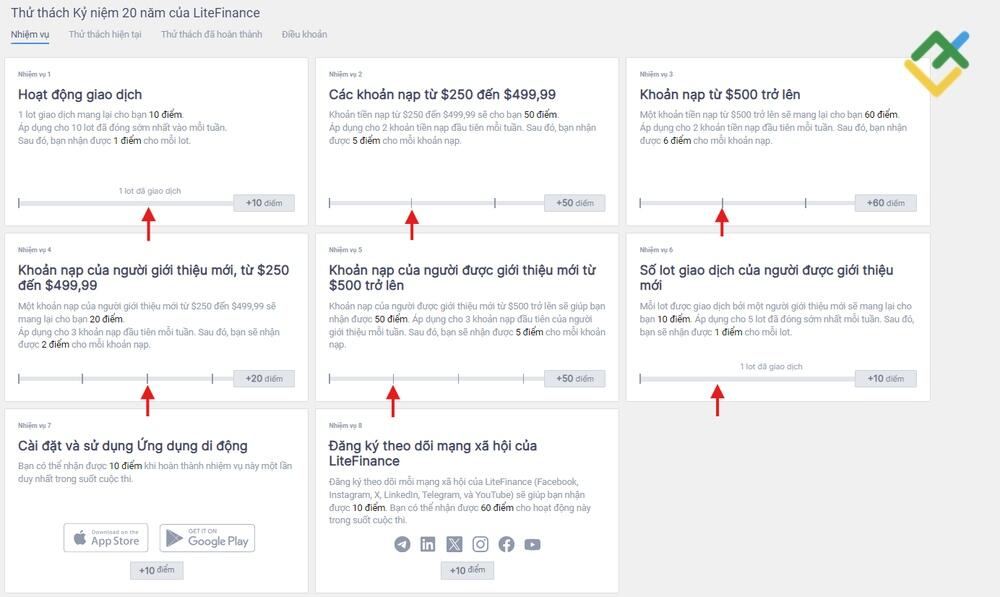The width and height of the screenshot is (1000, 597).
Task: Click progress bar in Nhiệm vụ 5 card
Action: click(x=436, y=378)
